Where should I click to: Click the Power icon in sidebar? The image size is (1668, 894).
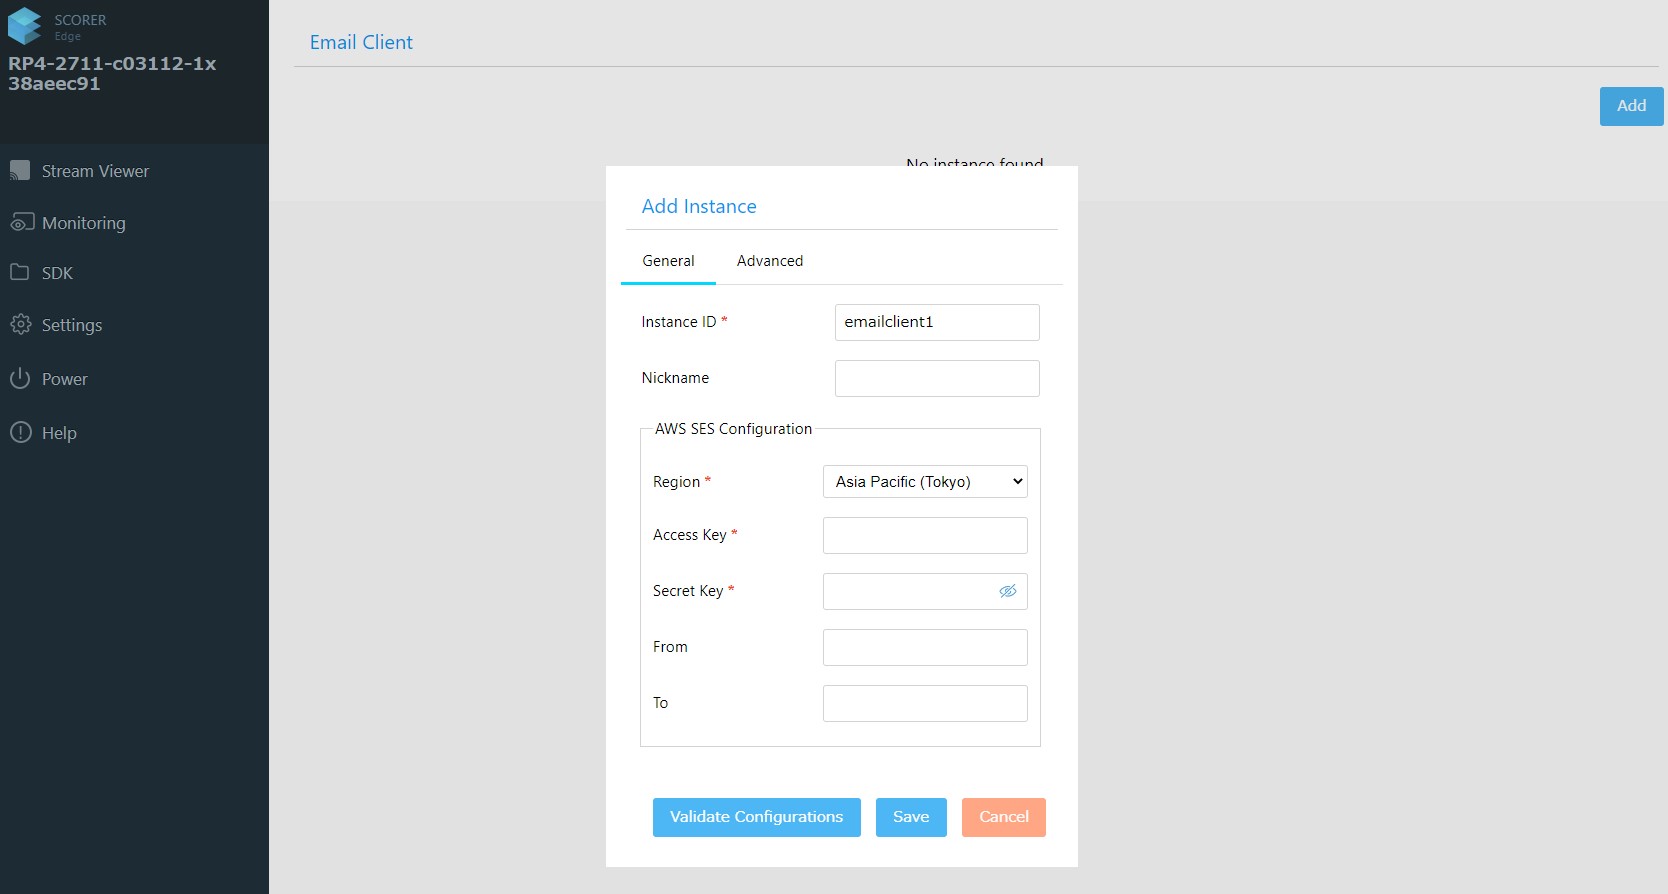(x=20, y=378)
